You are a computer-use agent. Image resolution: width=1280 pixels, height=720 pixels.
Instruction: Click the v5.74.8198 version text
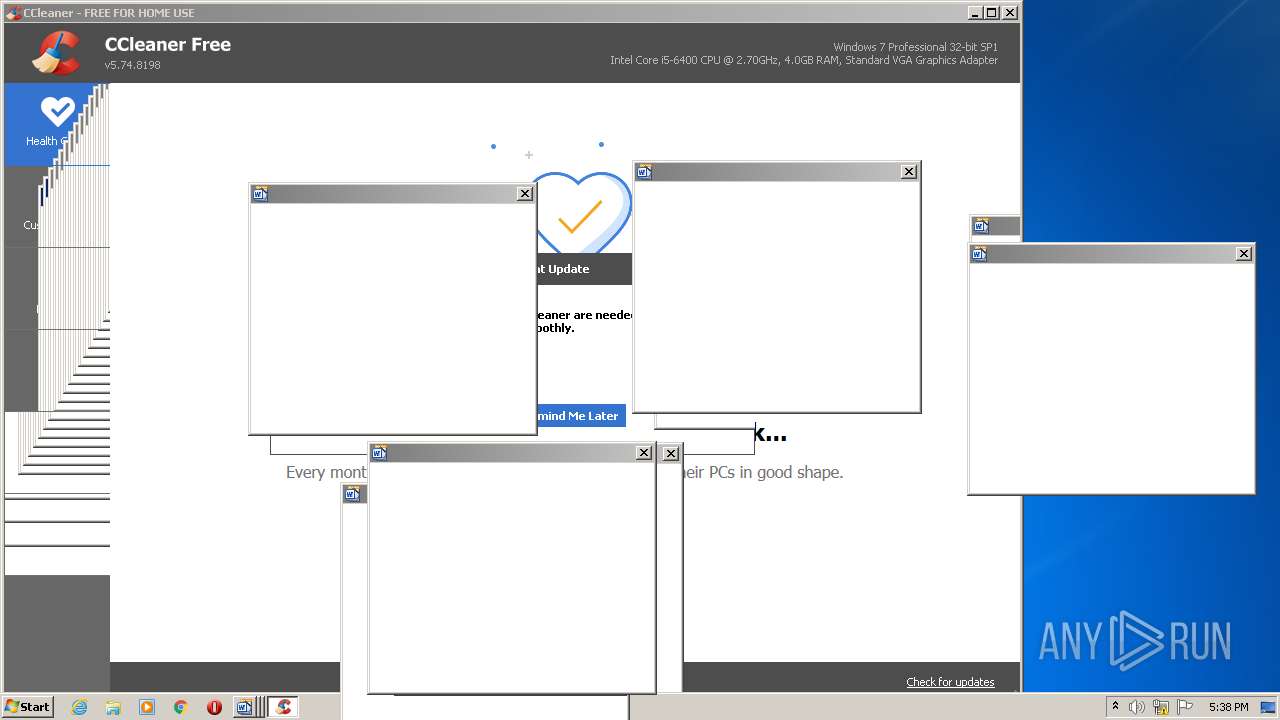coord(132,65)
